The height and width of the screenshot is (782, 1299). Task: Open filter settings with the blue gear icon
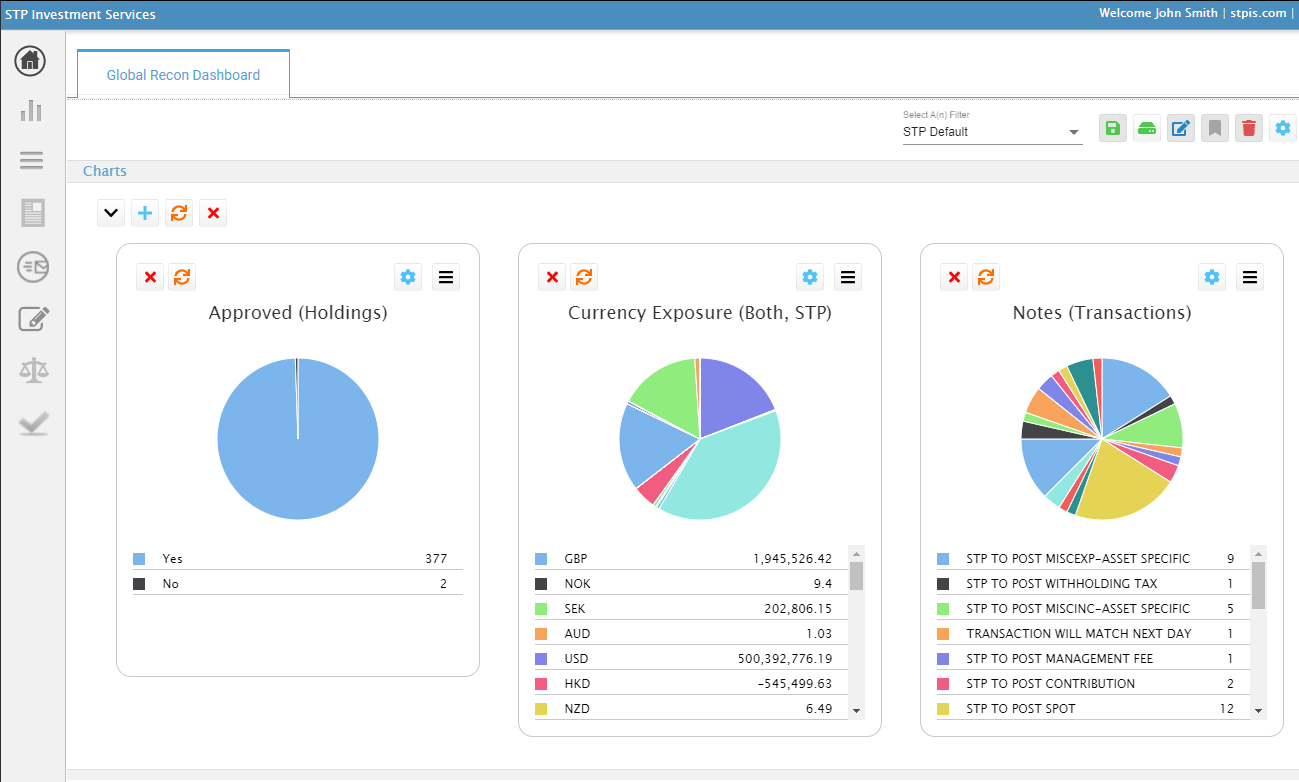click(1282, 128)
